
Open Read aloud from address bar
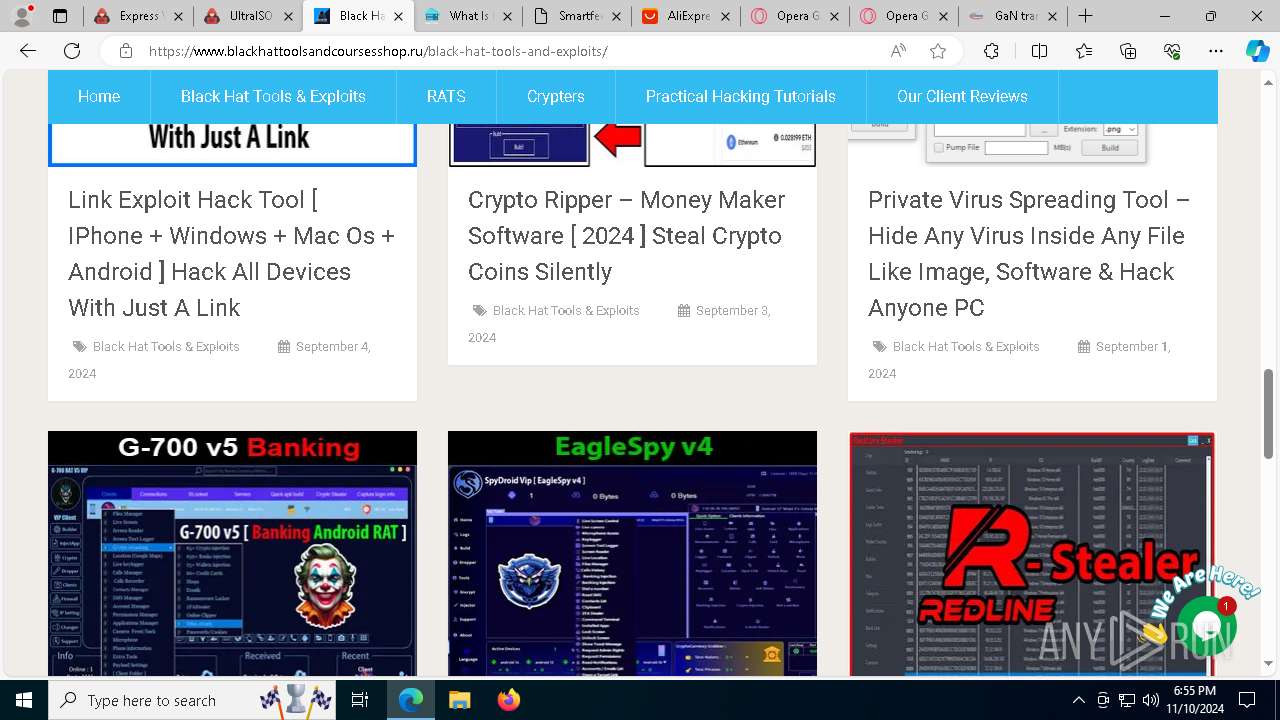[x=898, y=51]
